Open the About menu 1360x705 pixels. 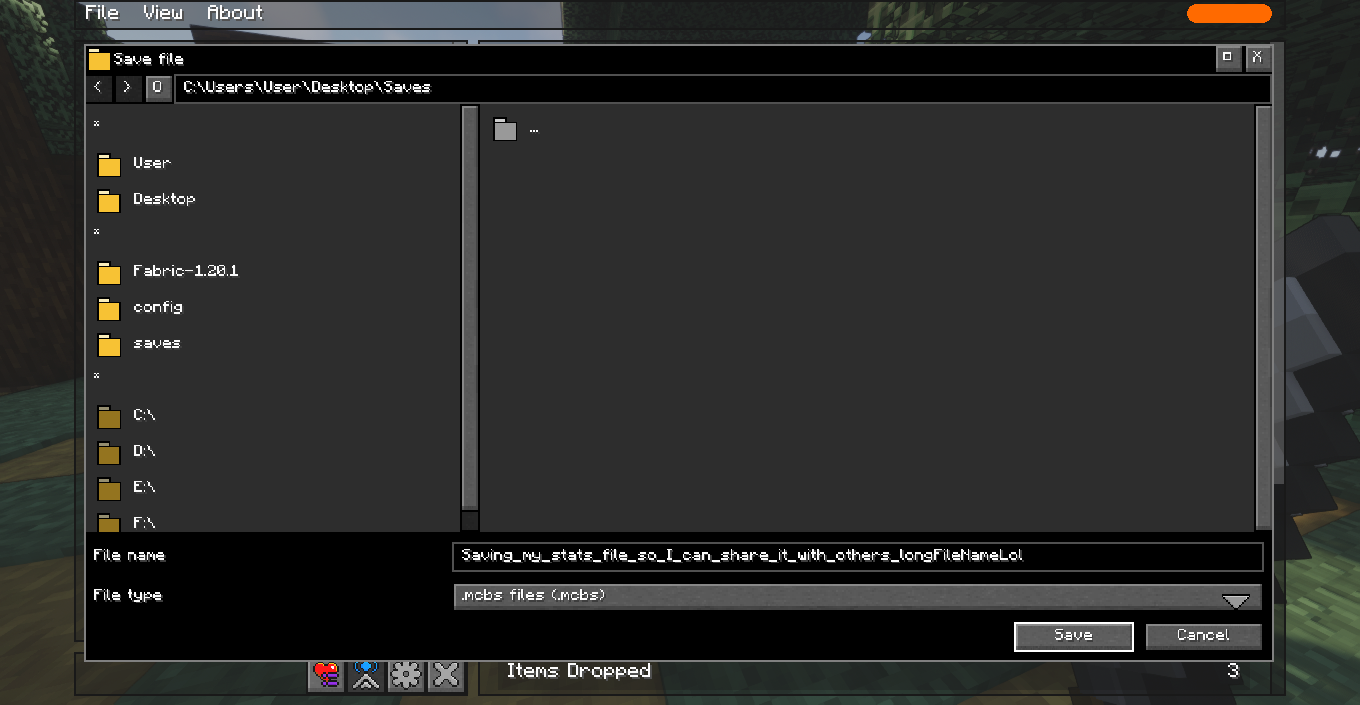tap(235, 13)
